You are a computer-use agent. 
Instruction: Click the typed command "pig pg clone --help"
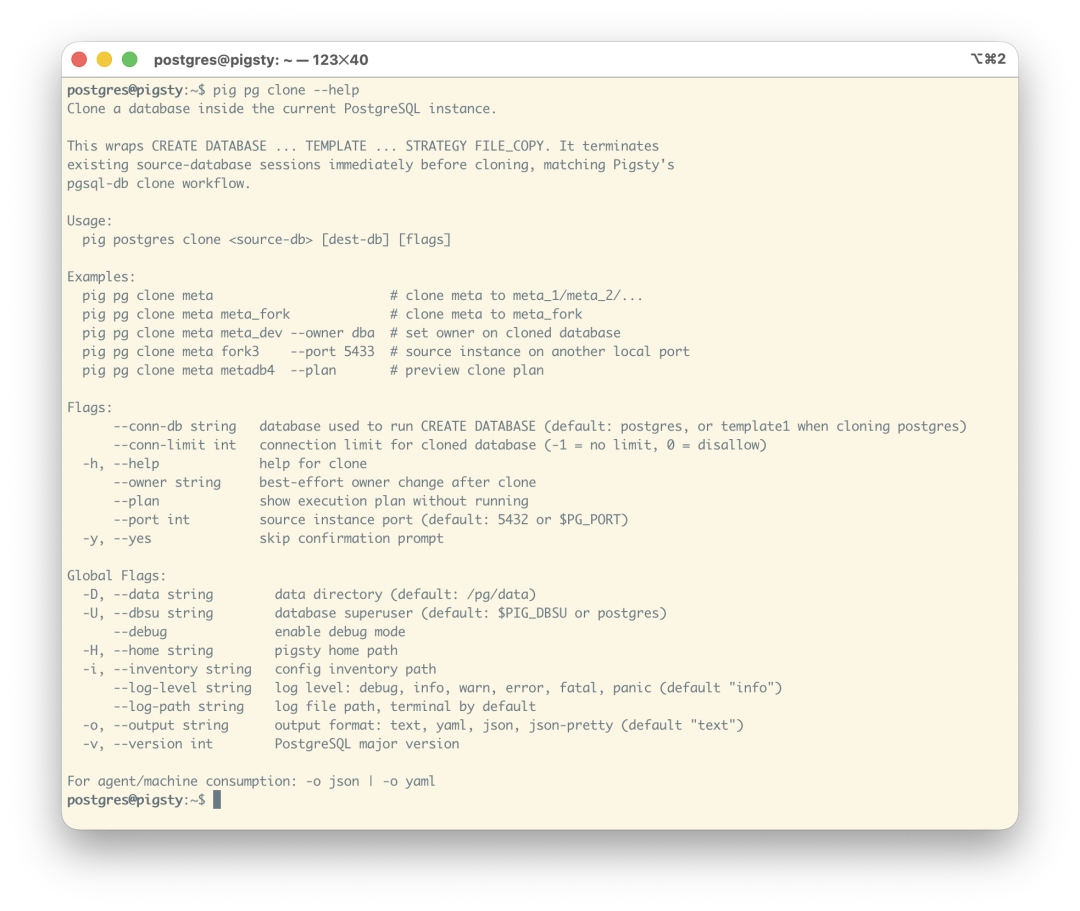(286, 90)
